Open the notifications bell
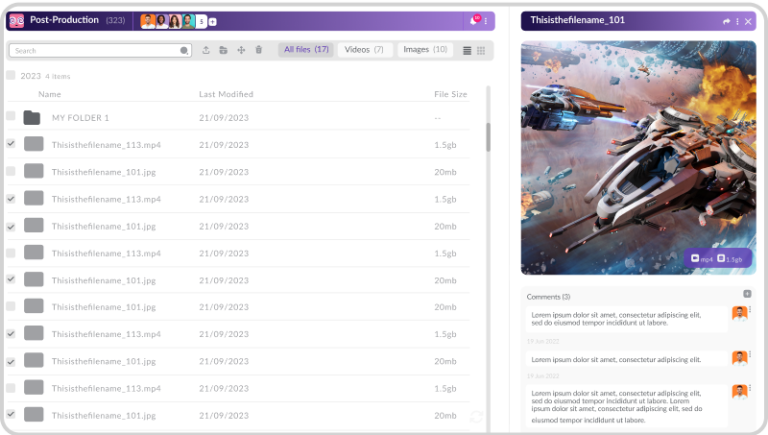 pos(474,21)
